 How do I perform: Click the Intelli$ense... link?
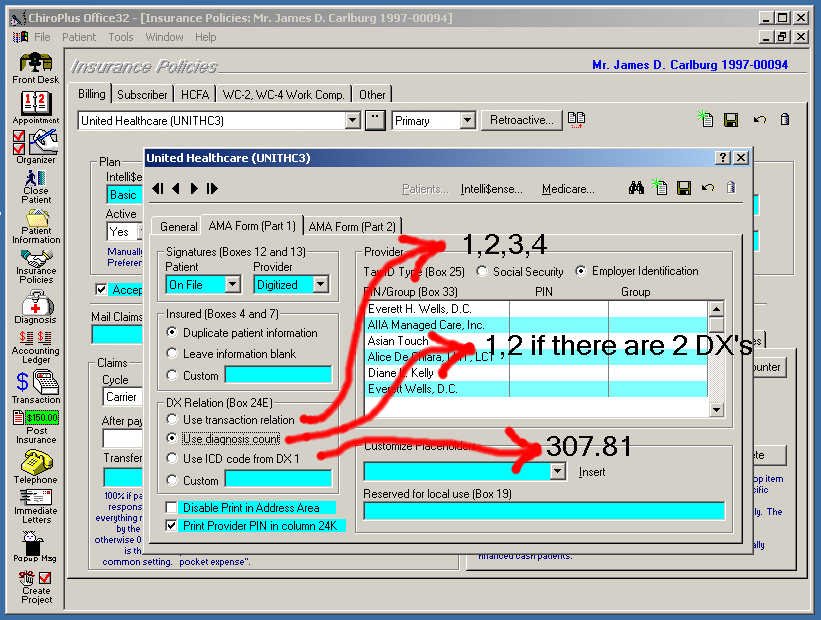pyautogui.click(x=491, y=189)
